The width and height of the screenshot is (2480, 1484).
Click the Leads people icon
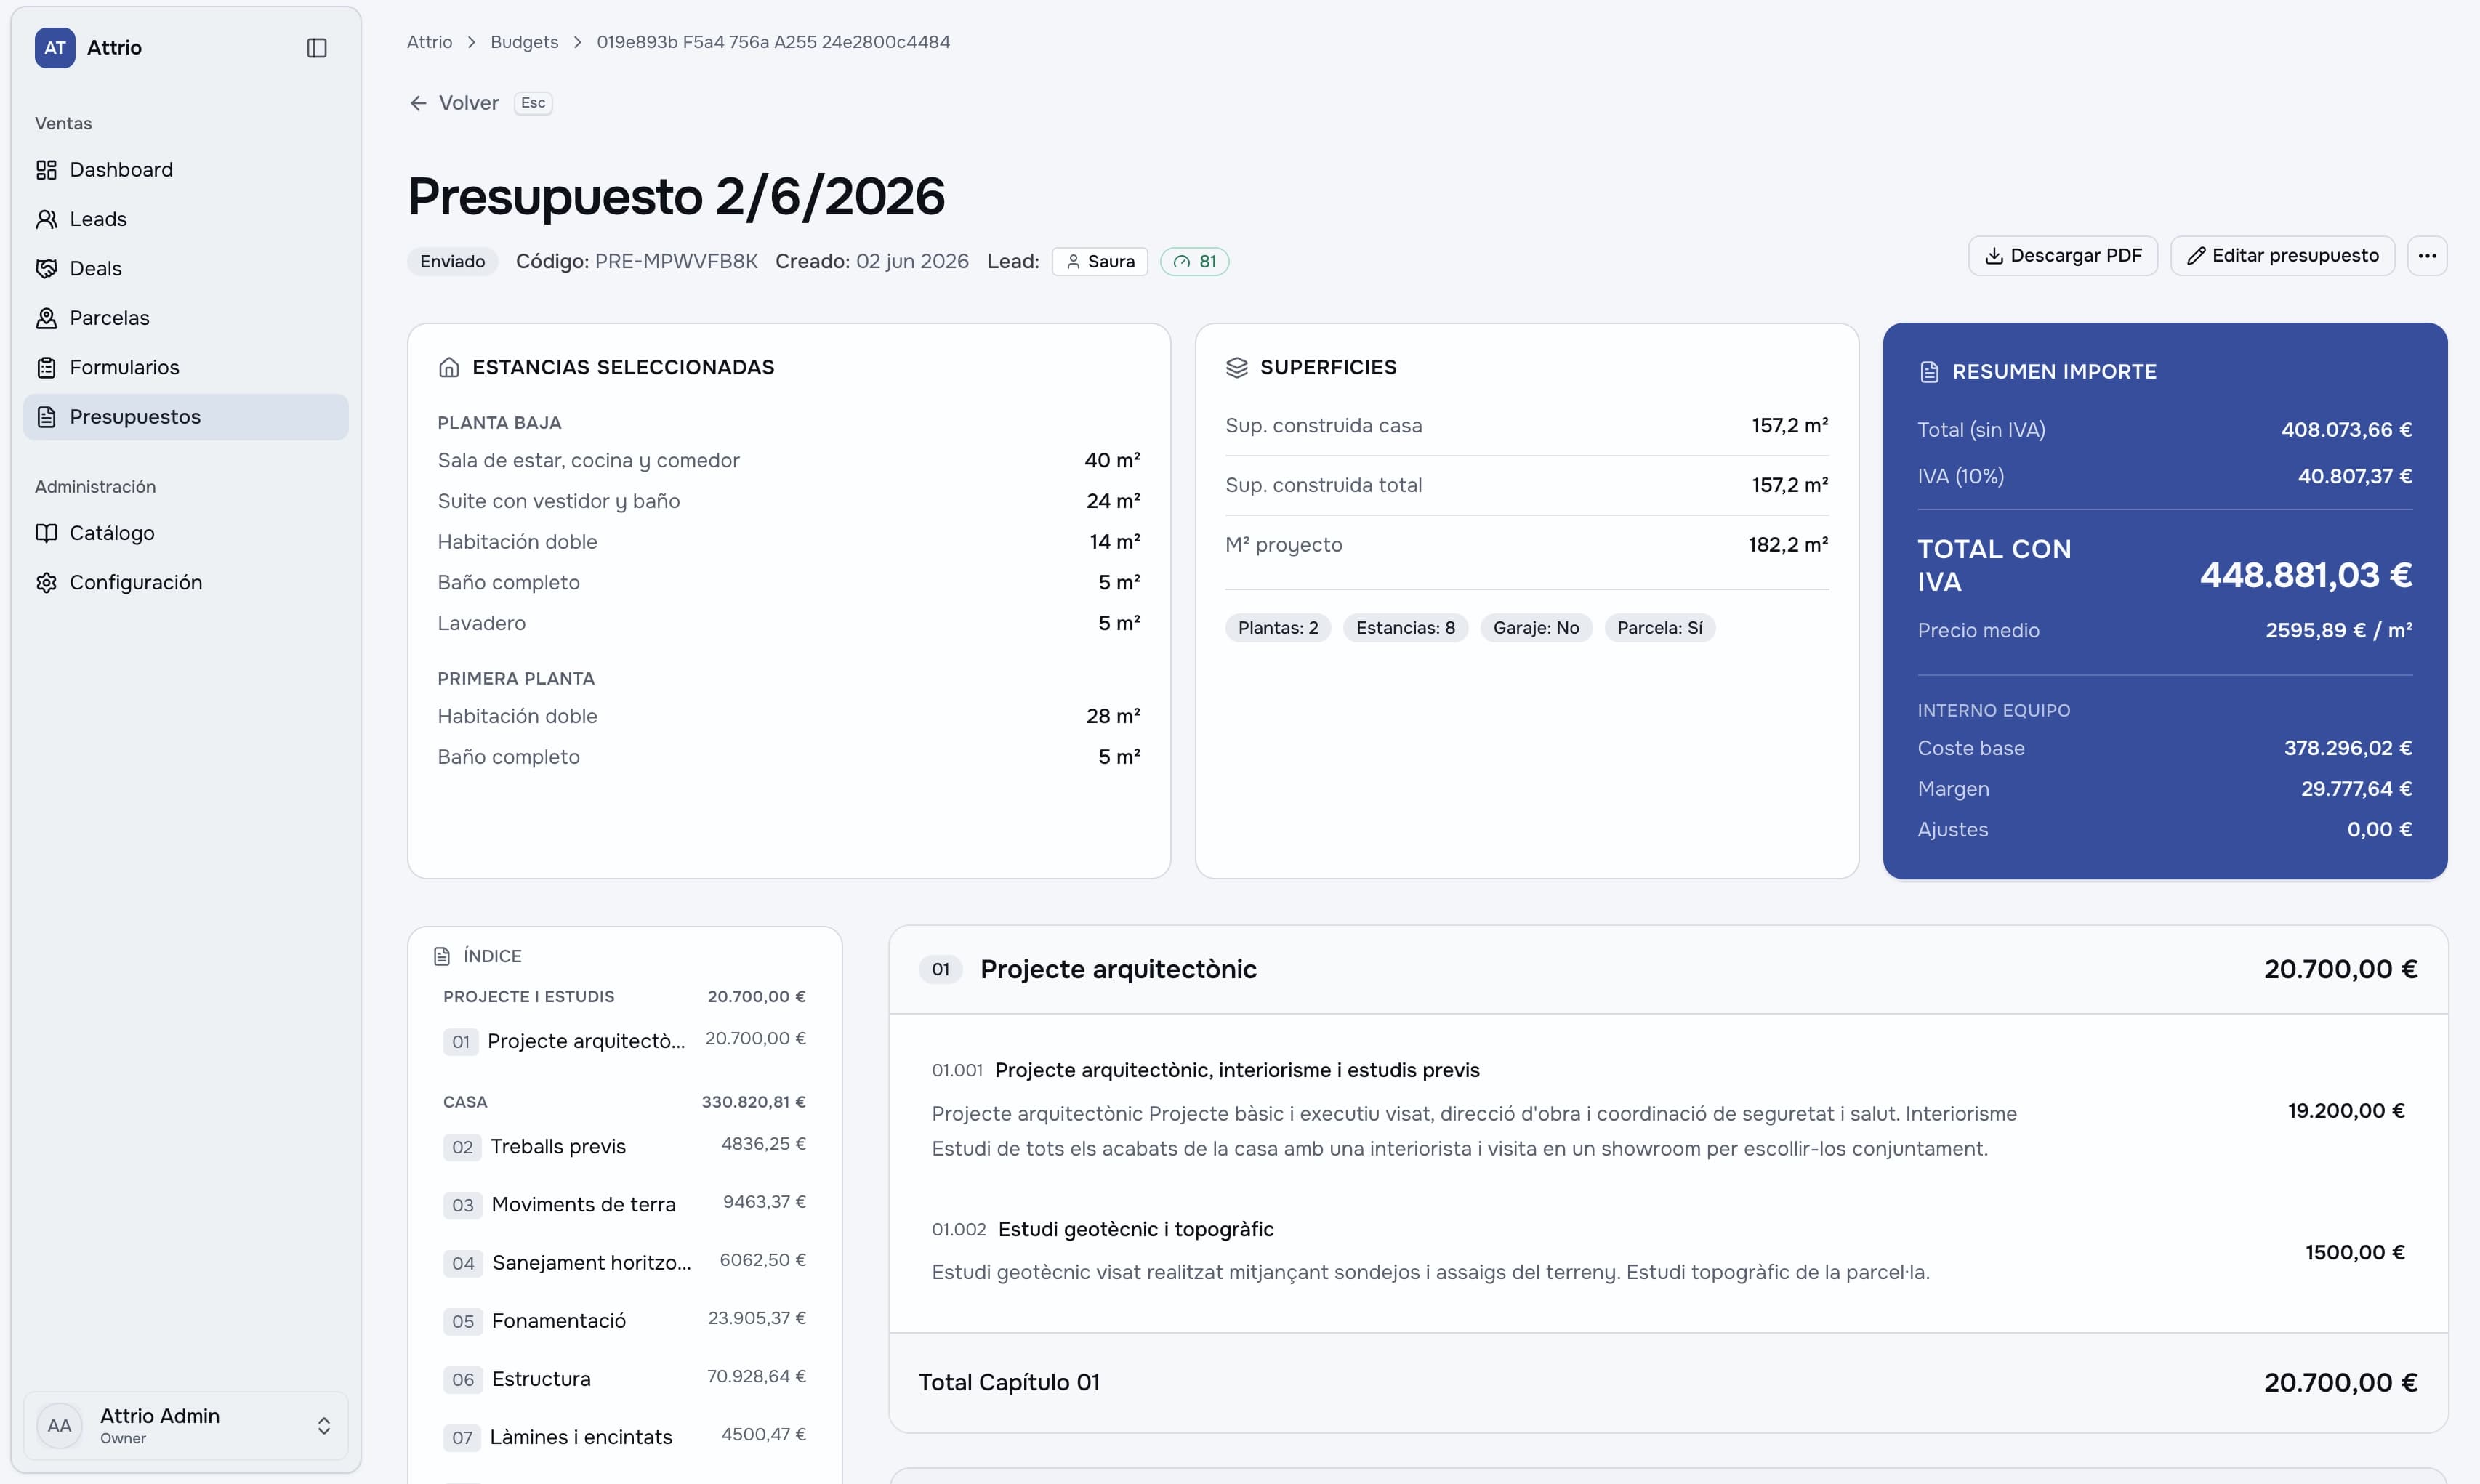[x=46, y=219]
